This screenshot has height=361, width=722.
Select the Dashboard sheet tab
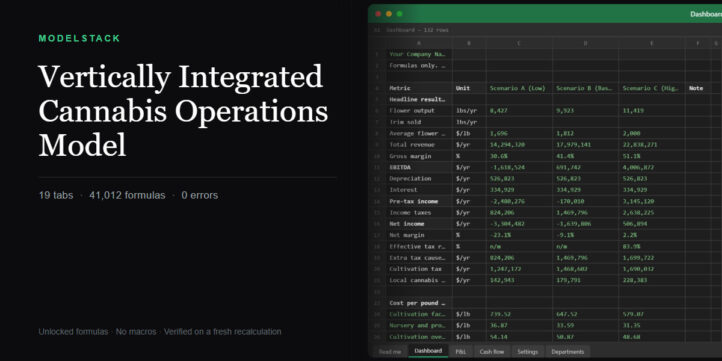coord(428,351)
